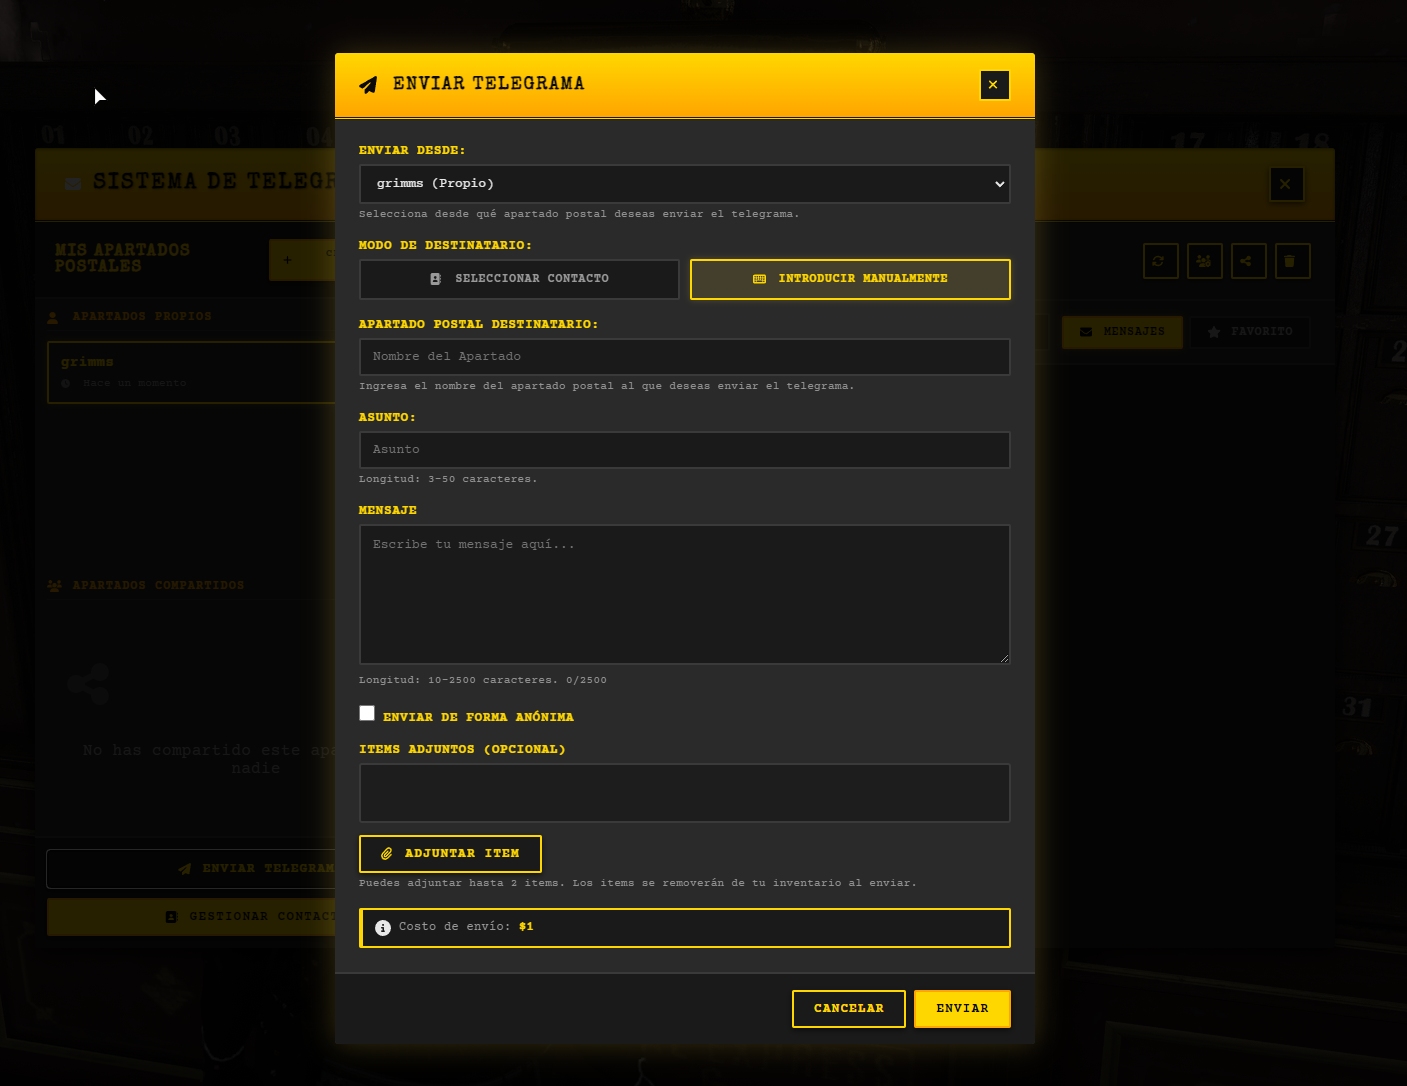Click the paperclip icon on Adjuntar Item
The image size is (1407, 1086).
386,854
